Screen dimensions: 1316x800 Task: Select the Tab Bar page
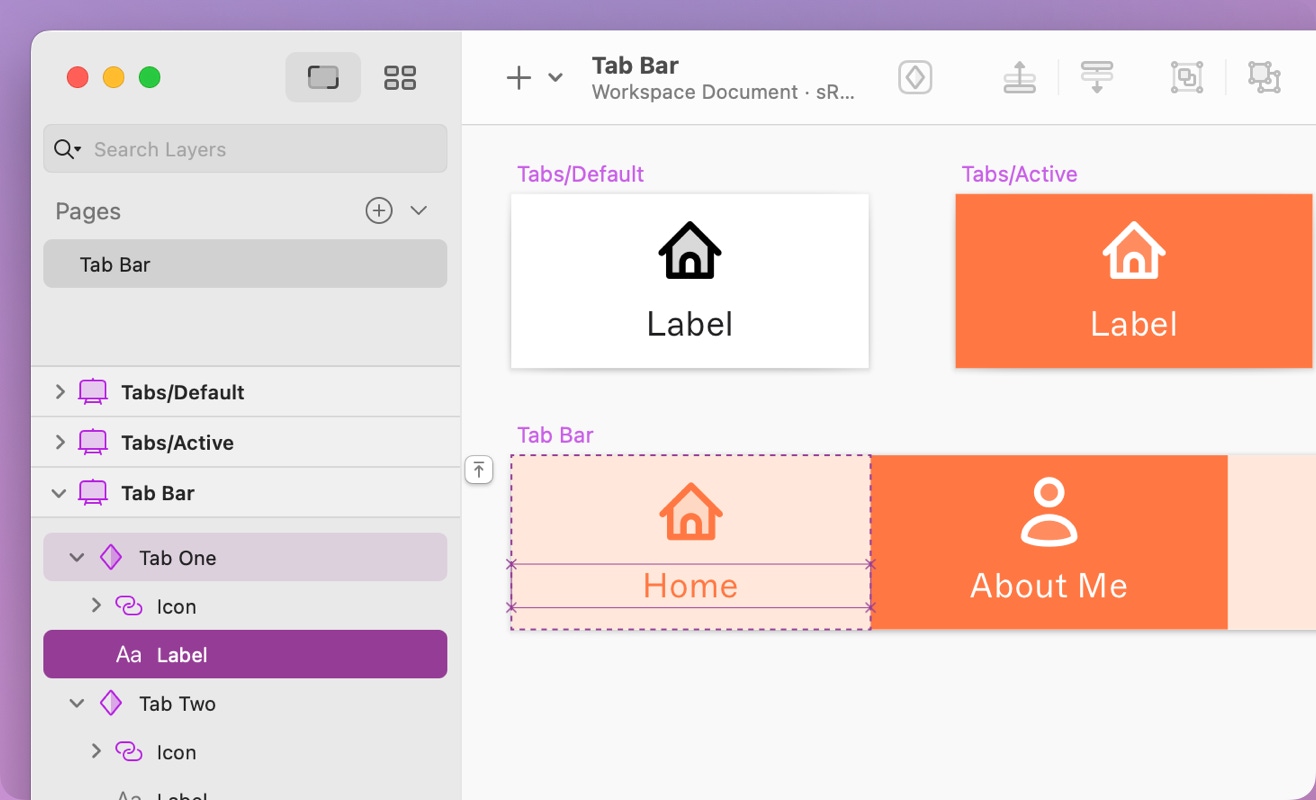coord(245,265)
